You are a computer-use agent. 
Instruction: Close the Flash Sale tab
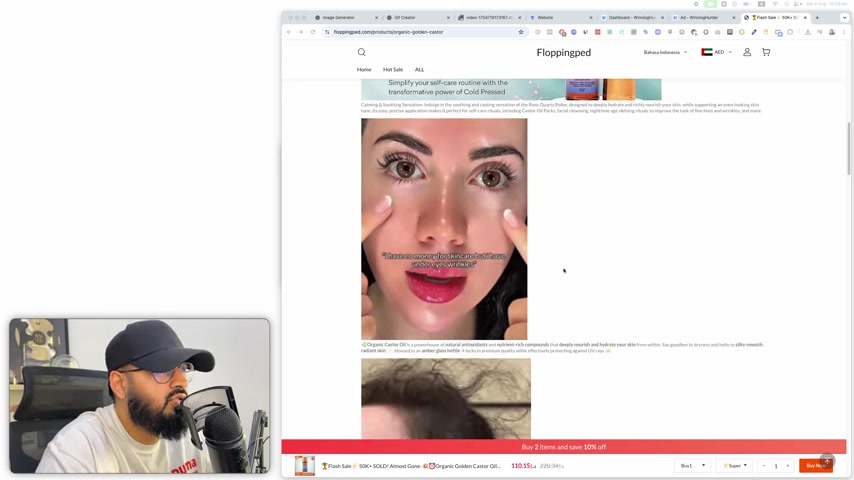click(805, 17)
